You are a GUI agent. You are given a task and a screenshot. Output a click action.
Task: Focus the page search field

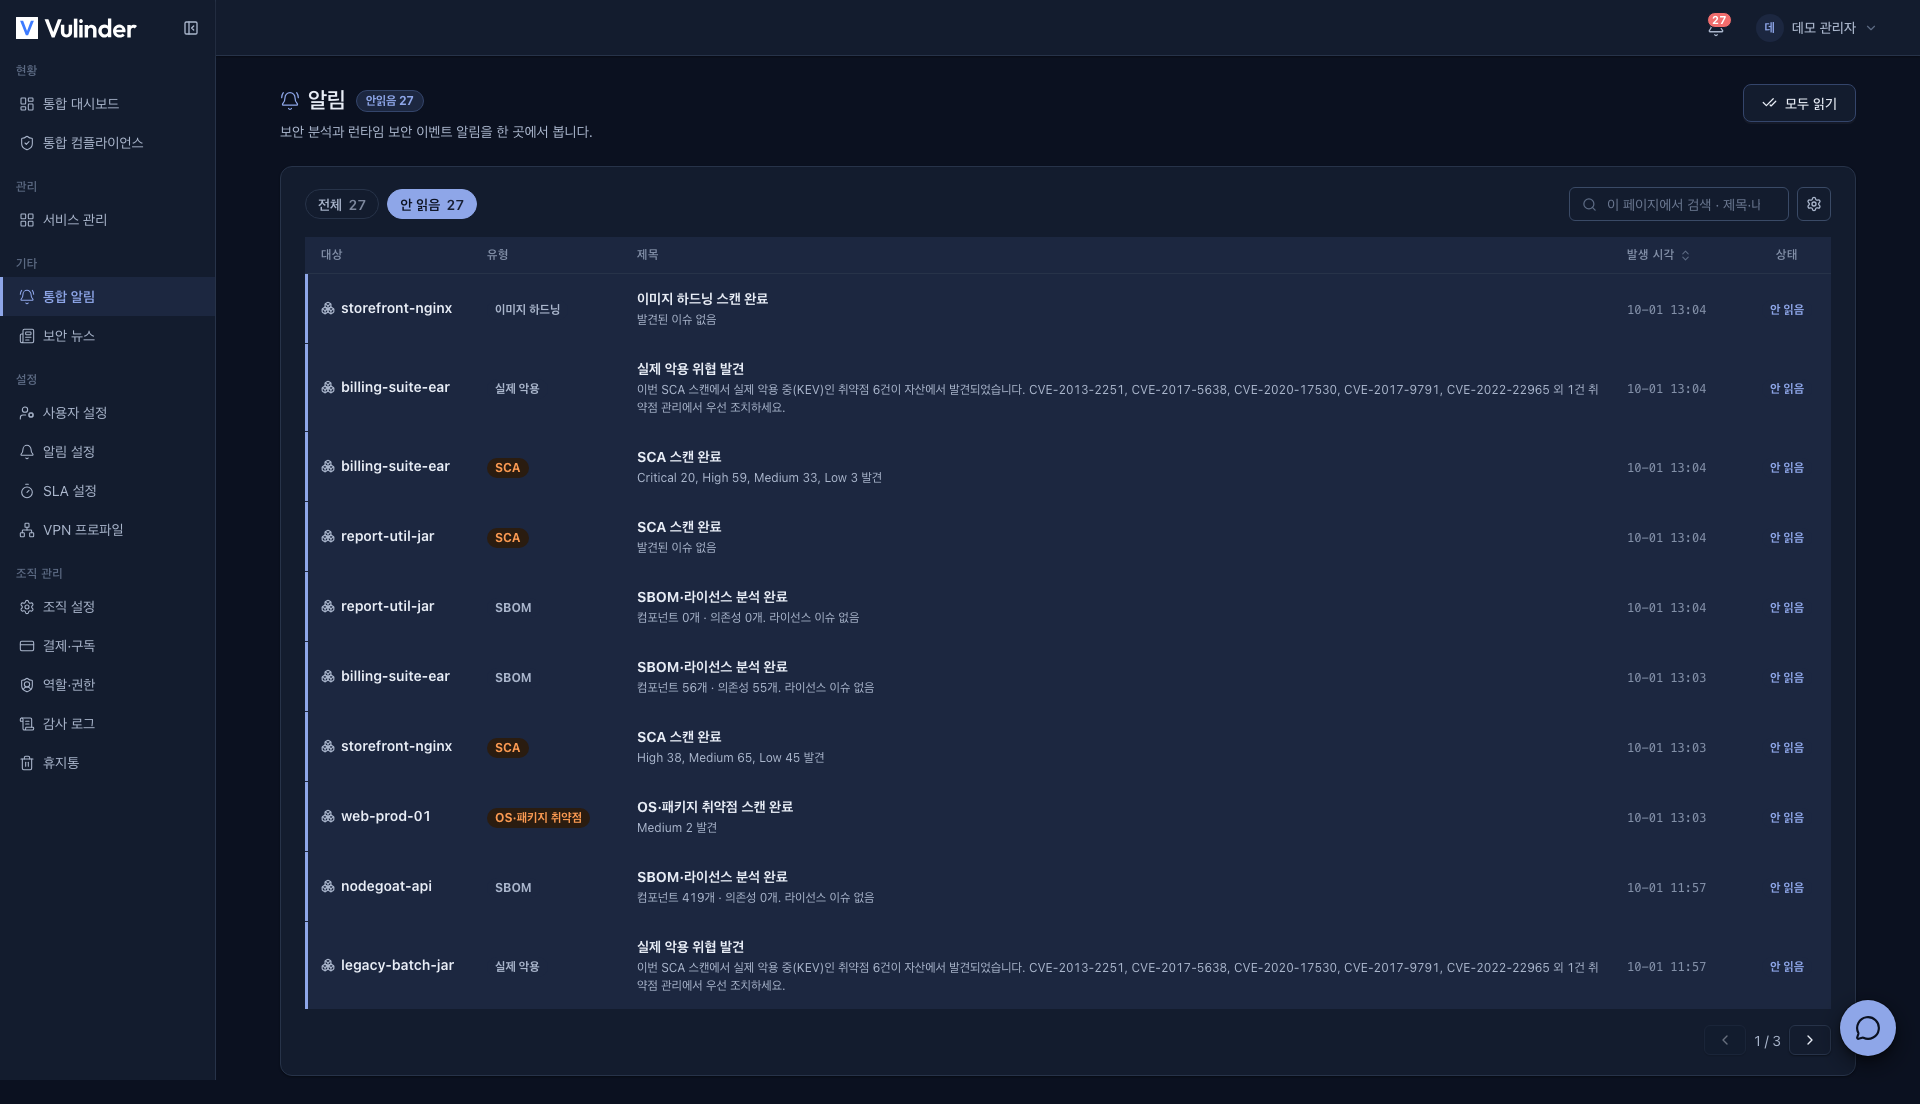point(1679,204)
